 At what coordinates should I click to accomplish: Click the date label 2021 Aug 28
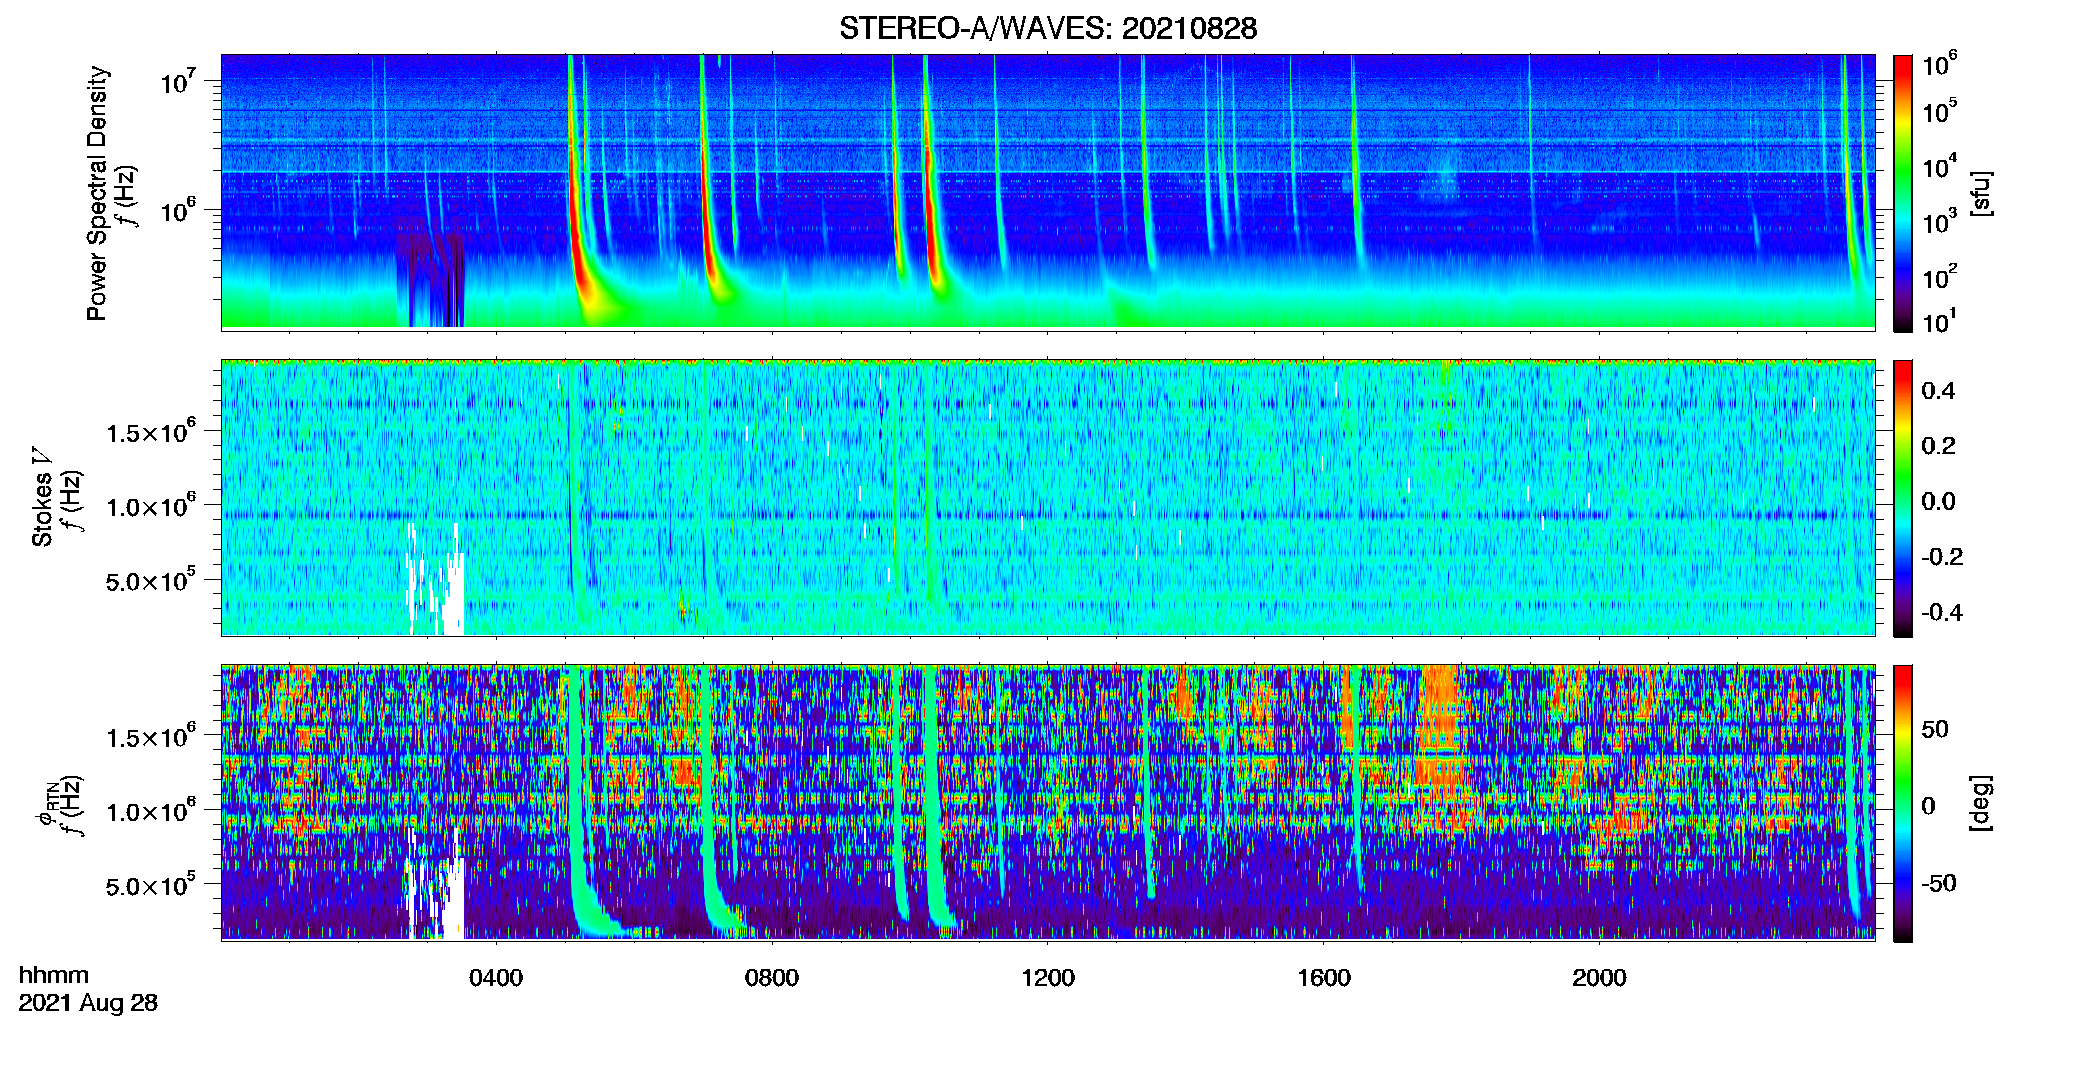coord(88,1003)
